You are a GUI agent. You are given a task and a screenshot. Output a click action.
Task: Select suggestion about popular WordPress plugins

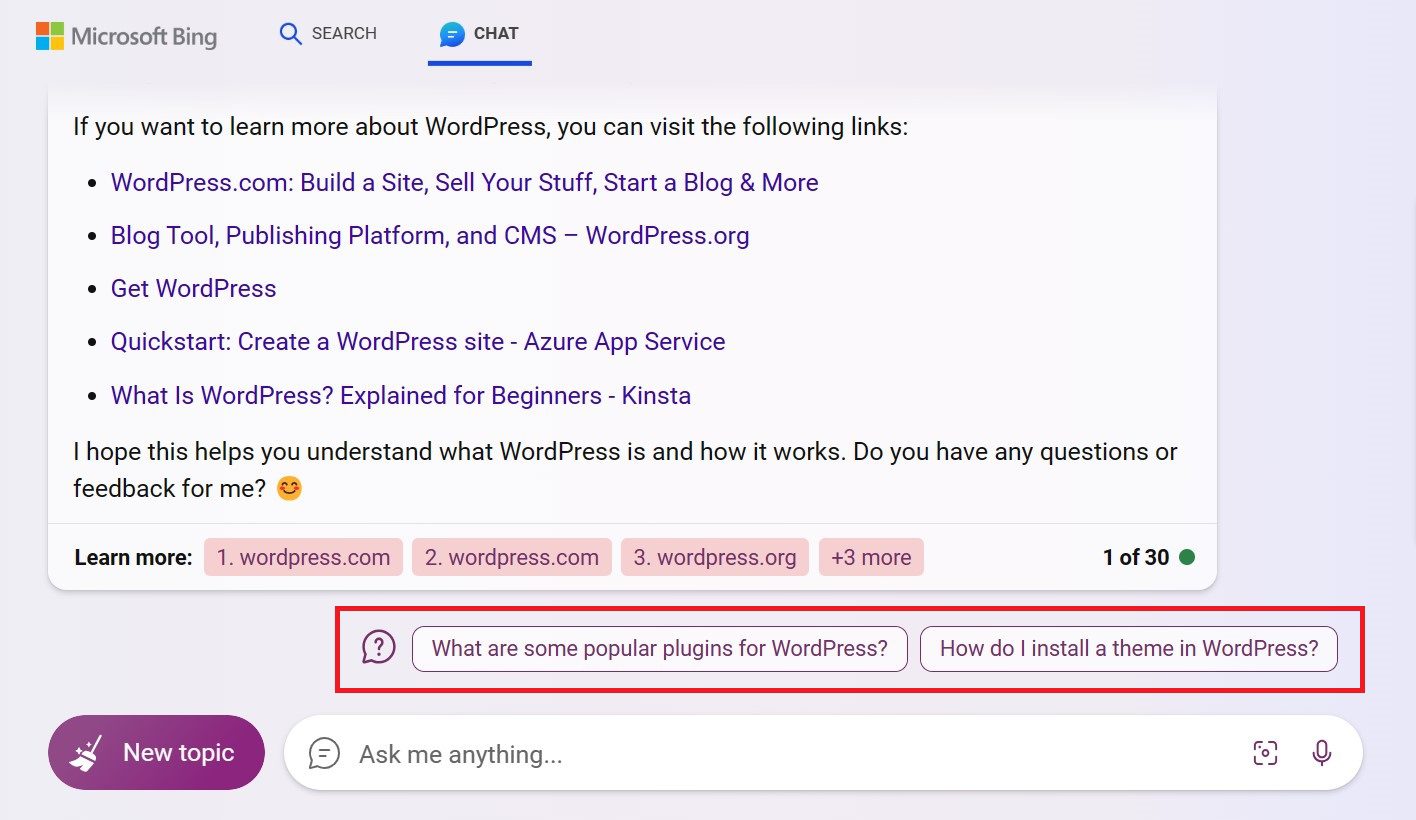coord(659,648)
